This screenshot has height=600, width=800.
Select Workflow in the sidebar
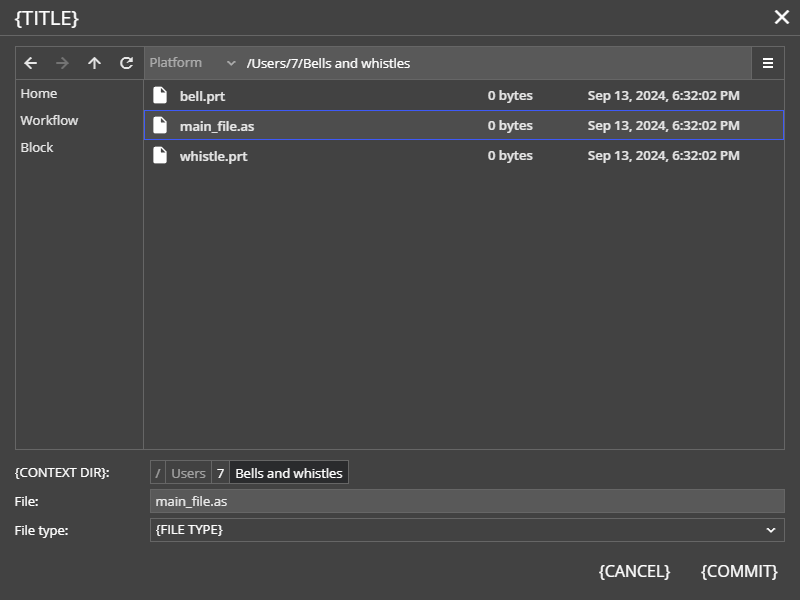[x=49, y=120]
